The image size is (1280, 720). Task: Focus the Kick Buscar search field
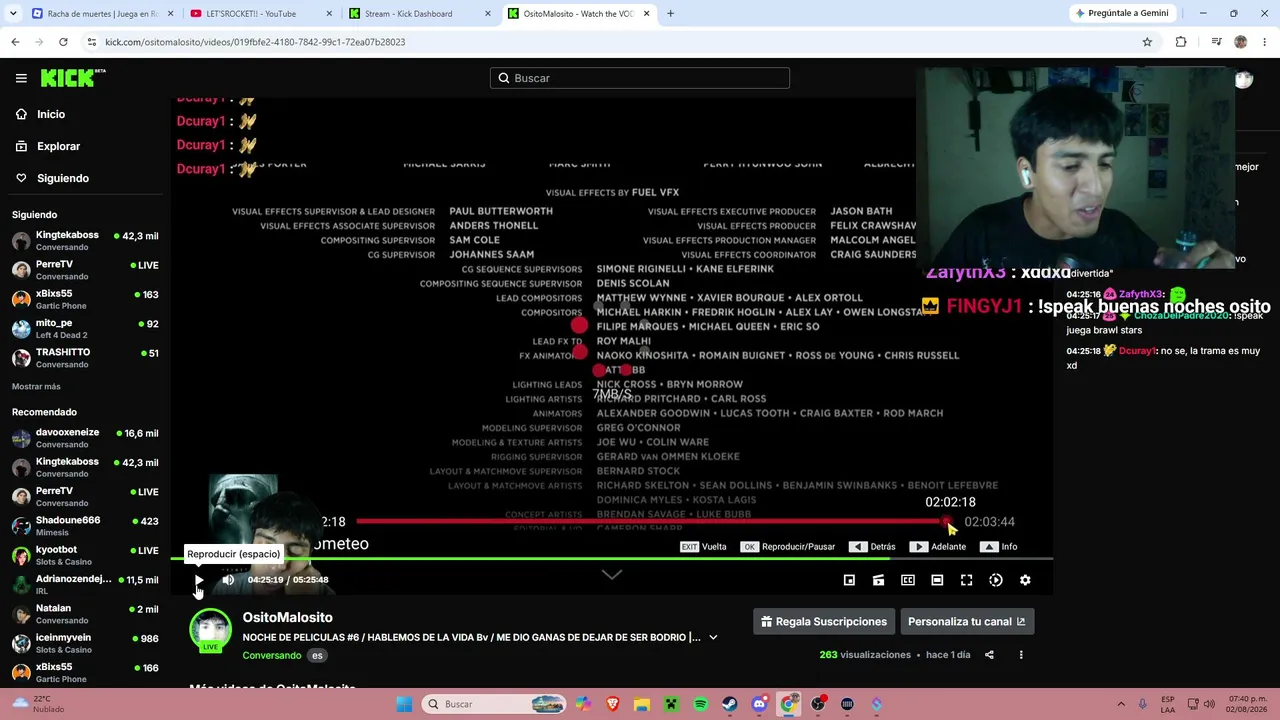point(640,78)
